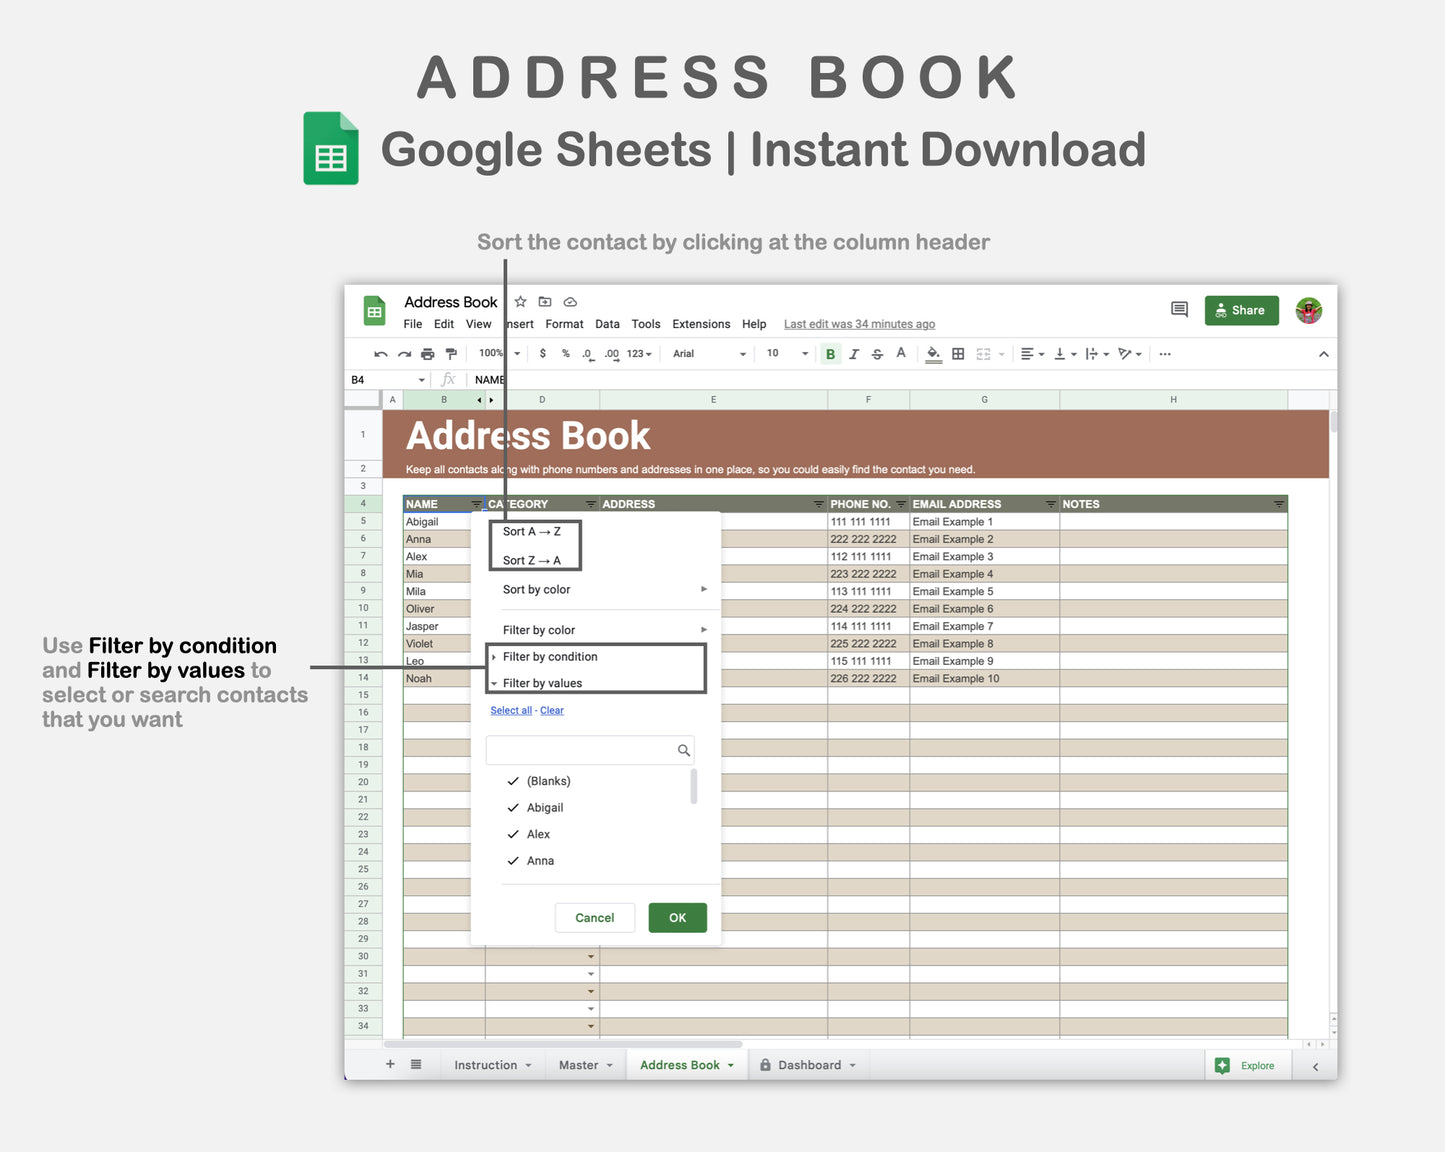
Task: Click the Select all filter link
Action: pos(510,710)
